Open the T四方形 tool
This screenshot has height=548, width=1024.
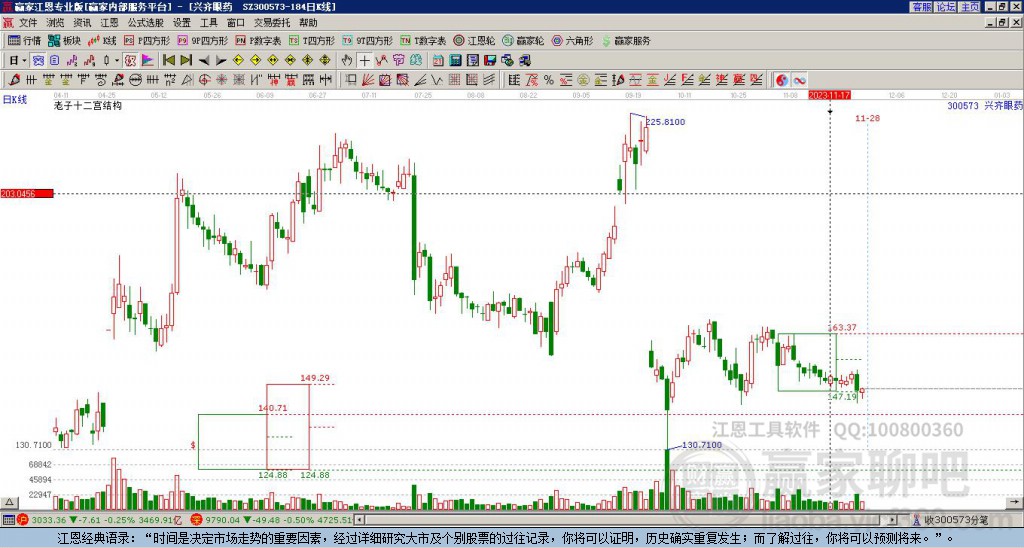pos(312,40)
